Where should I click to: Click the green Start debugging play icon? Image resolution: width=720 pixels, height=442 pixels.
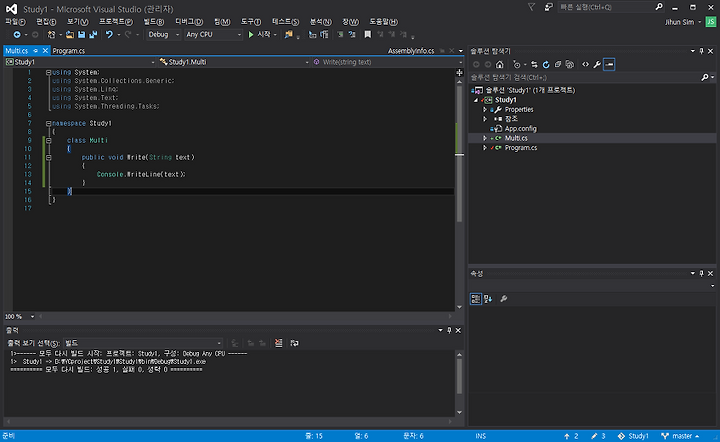pos(251,34)
